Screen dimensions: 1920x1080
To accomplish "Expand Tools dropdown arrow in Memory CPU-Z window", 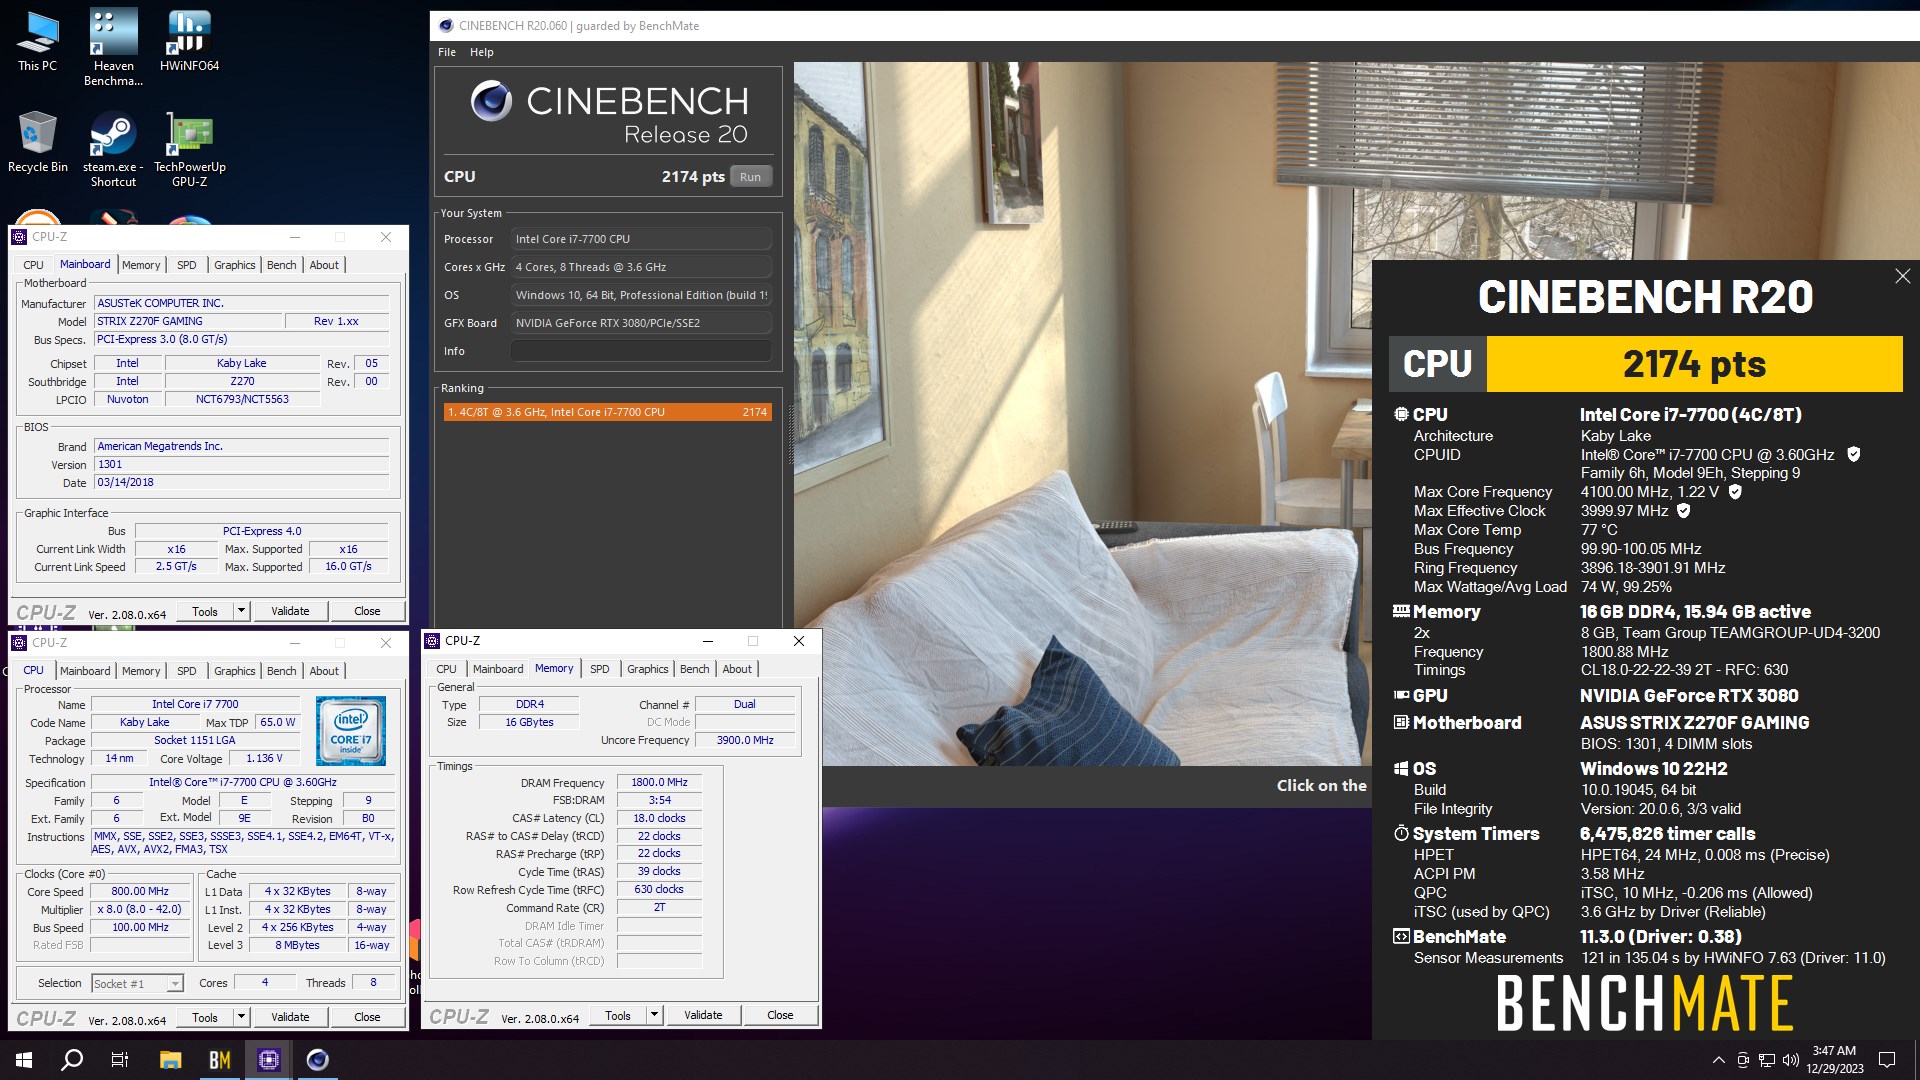I will point(654,1015).
